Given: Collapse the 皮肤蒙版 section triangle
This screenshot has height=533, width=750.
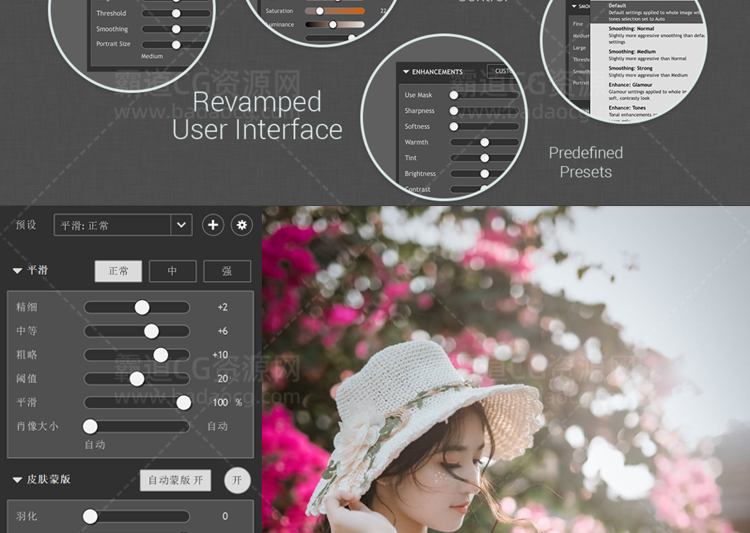Looking at the screenshot, I should 17,479.
